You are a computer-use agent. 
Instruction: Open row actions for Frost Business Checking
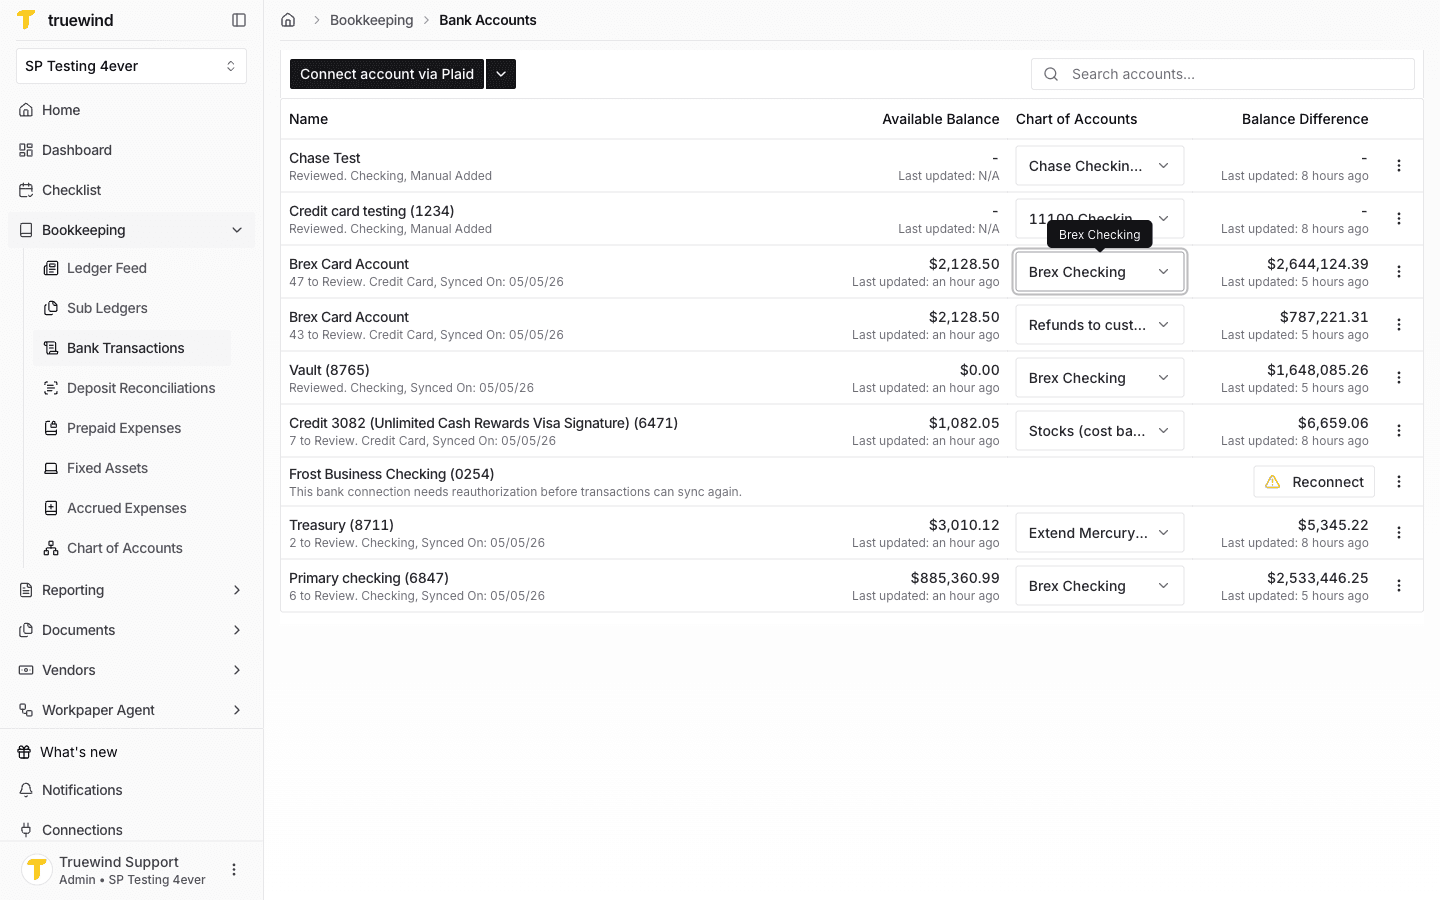pyautogui.click(x=1399, y=482)
